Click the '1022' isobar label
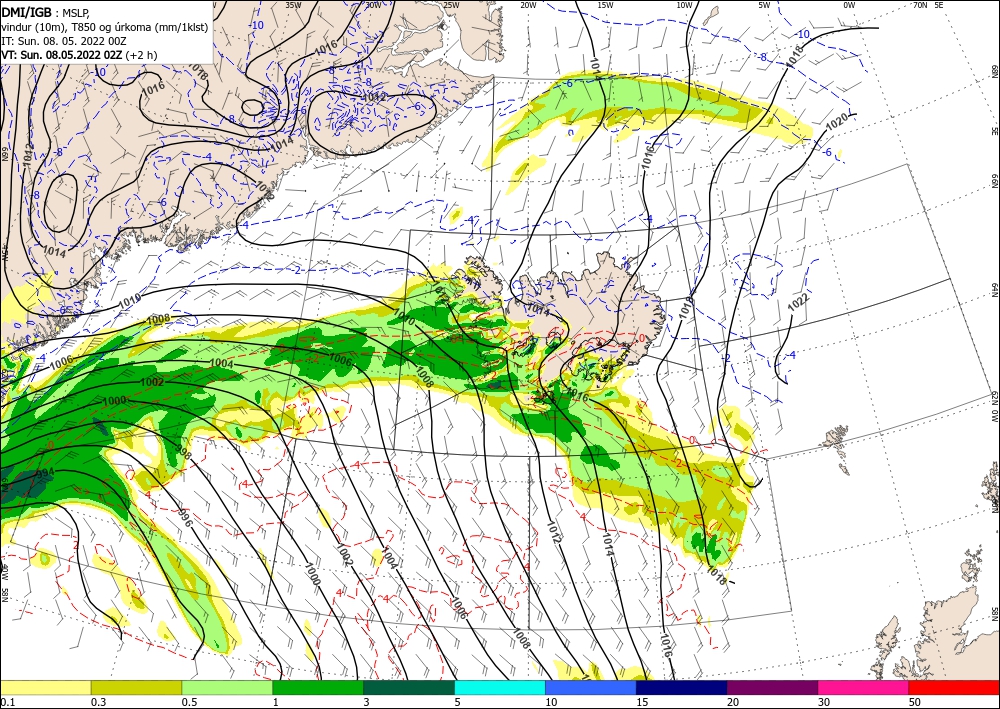 coord(798,302)
